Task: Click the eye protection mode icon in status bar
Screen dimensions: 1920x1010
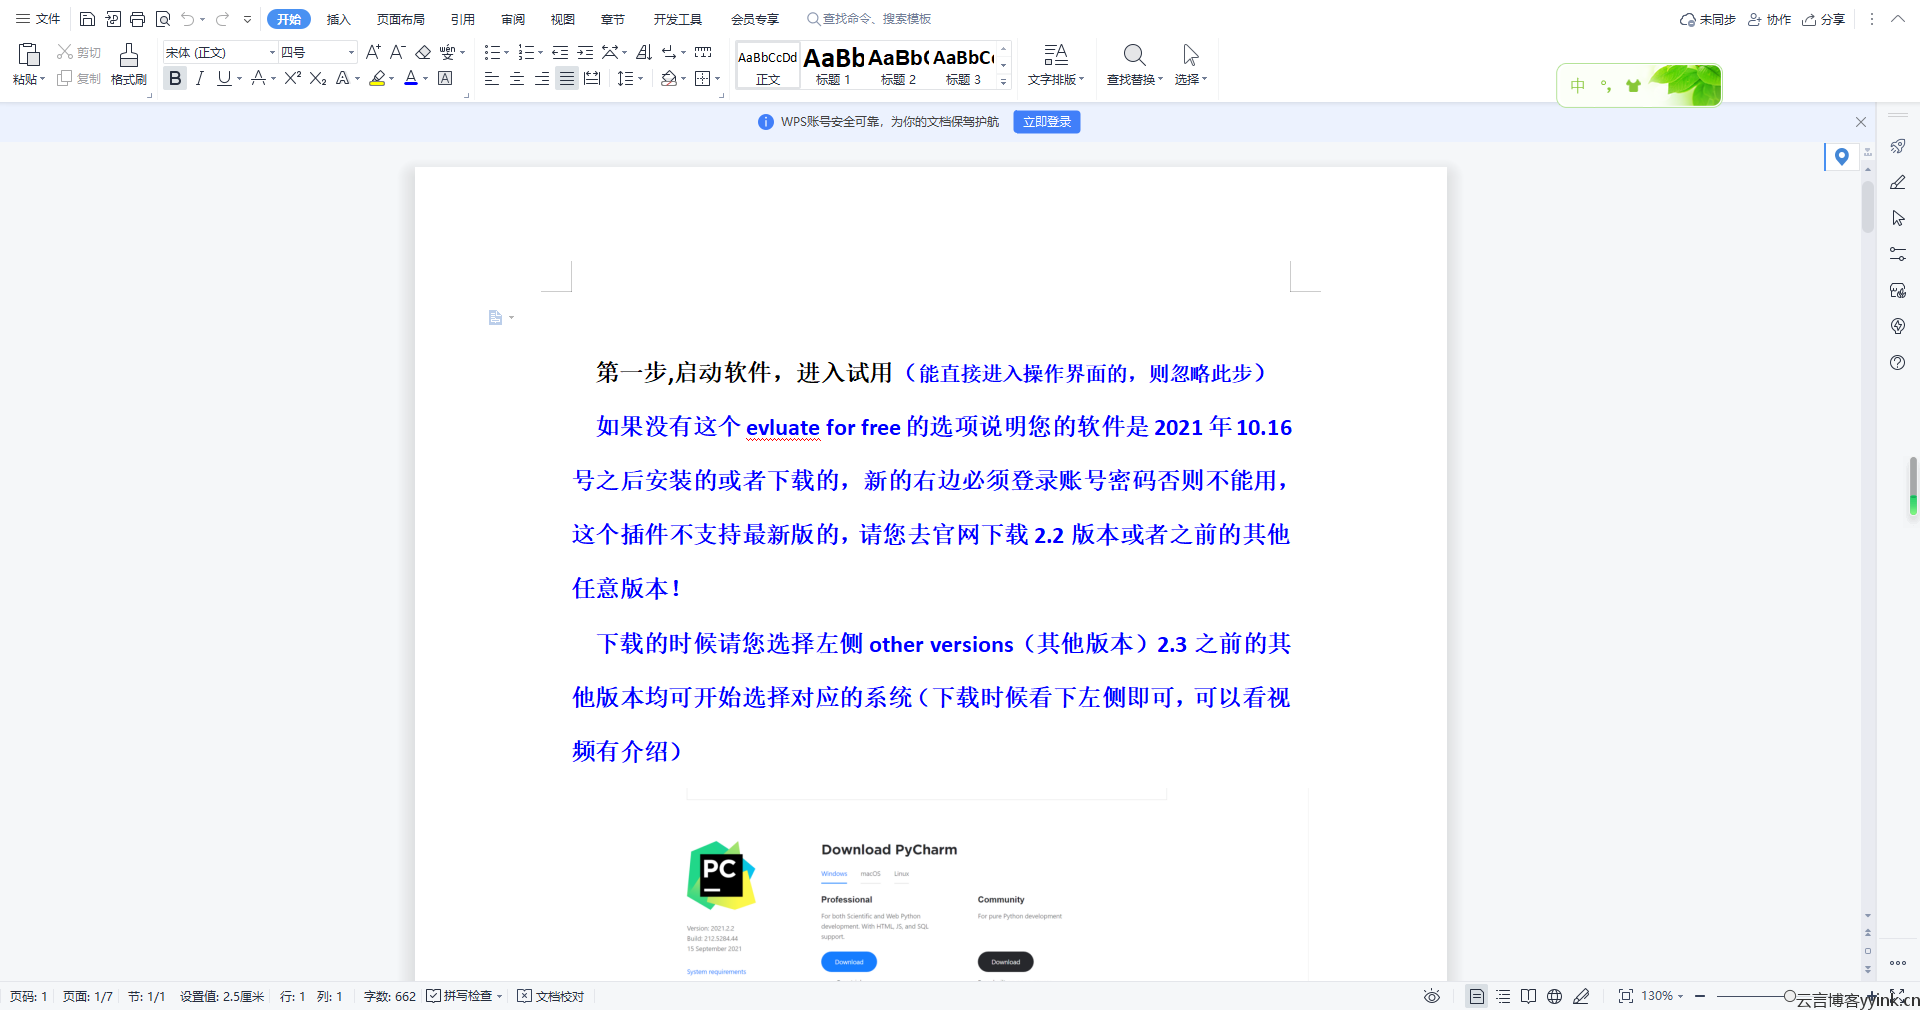Action: click(x=1432, y=996)
